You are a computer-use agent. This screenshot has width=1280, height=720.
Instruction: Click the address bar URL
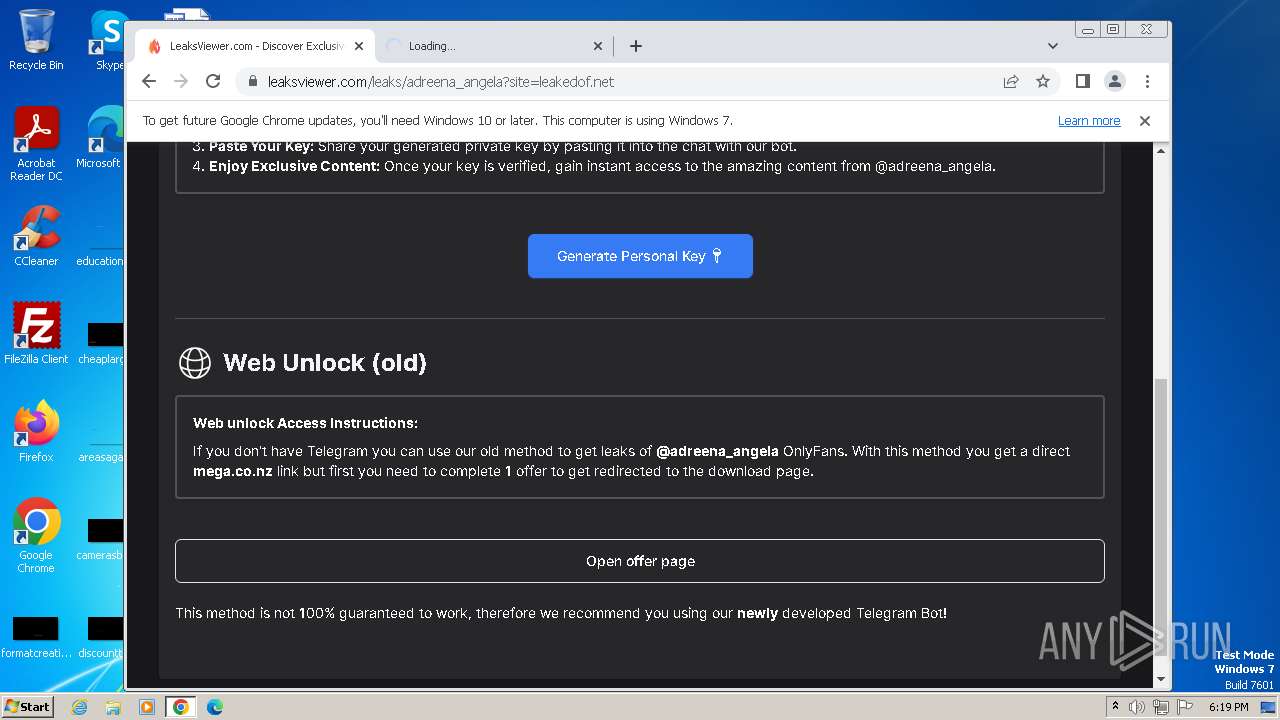pyautogui.click(x=441, y=82)
